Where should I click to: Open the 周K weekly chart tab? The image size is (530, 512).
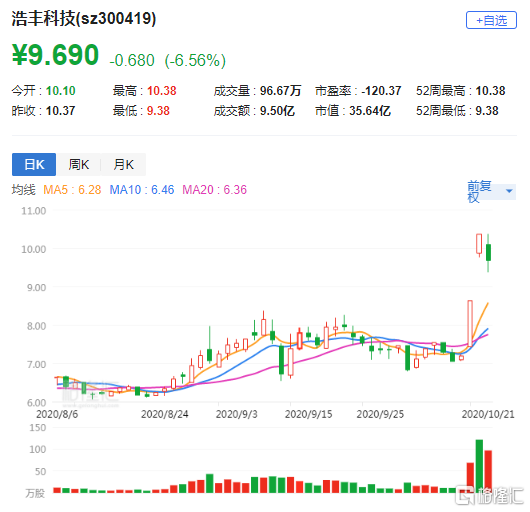(78, 165)
